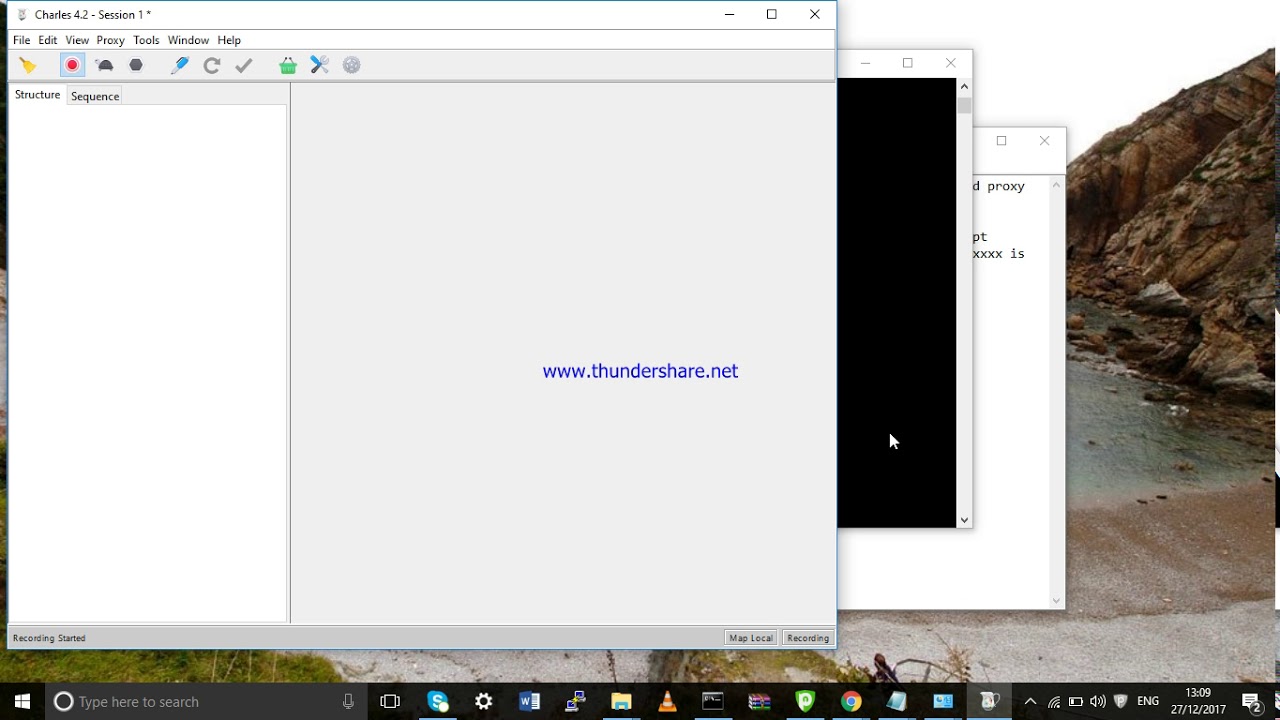Click the 'd proxy' text in the notepad window
1280x720 pixels.
click(999, 186)
